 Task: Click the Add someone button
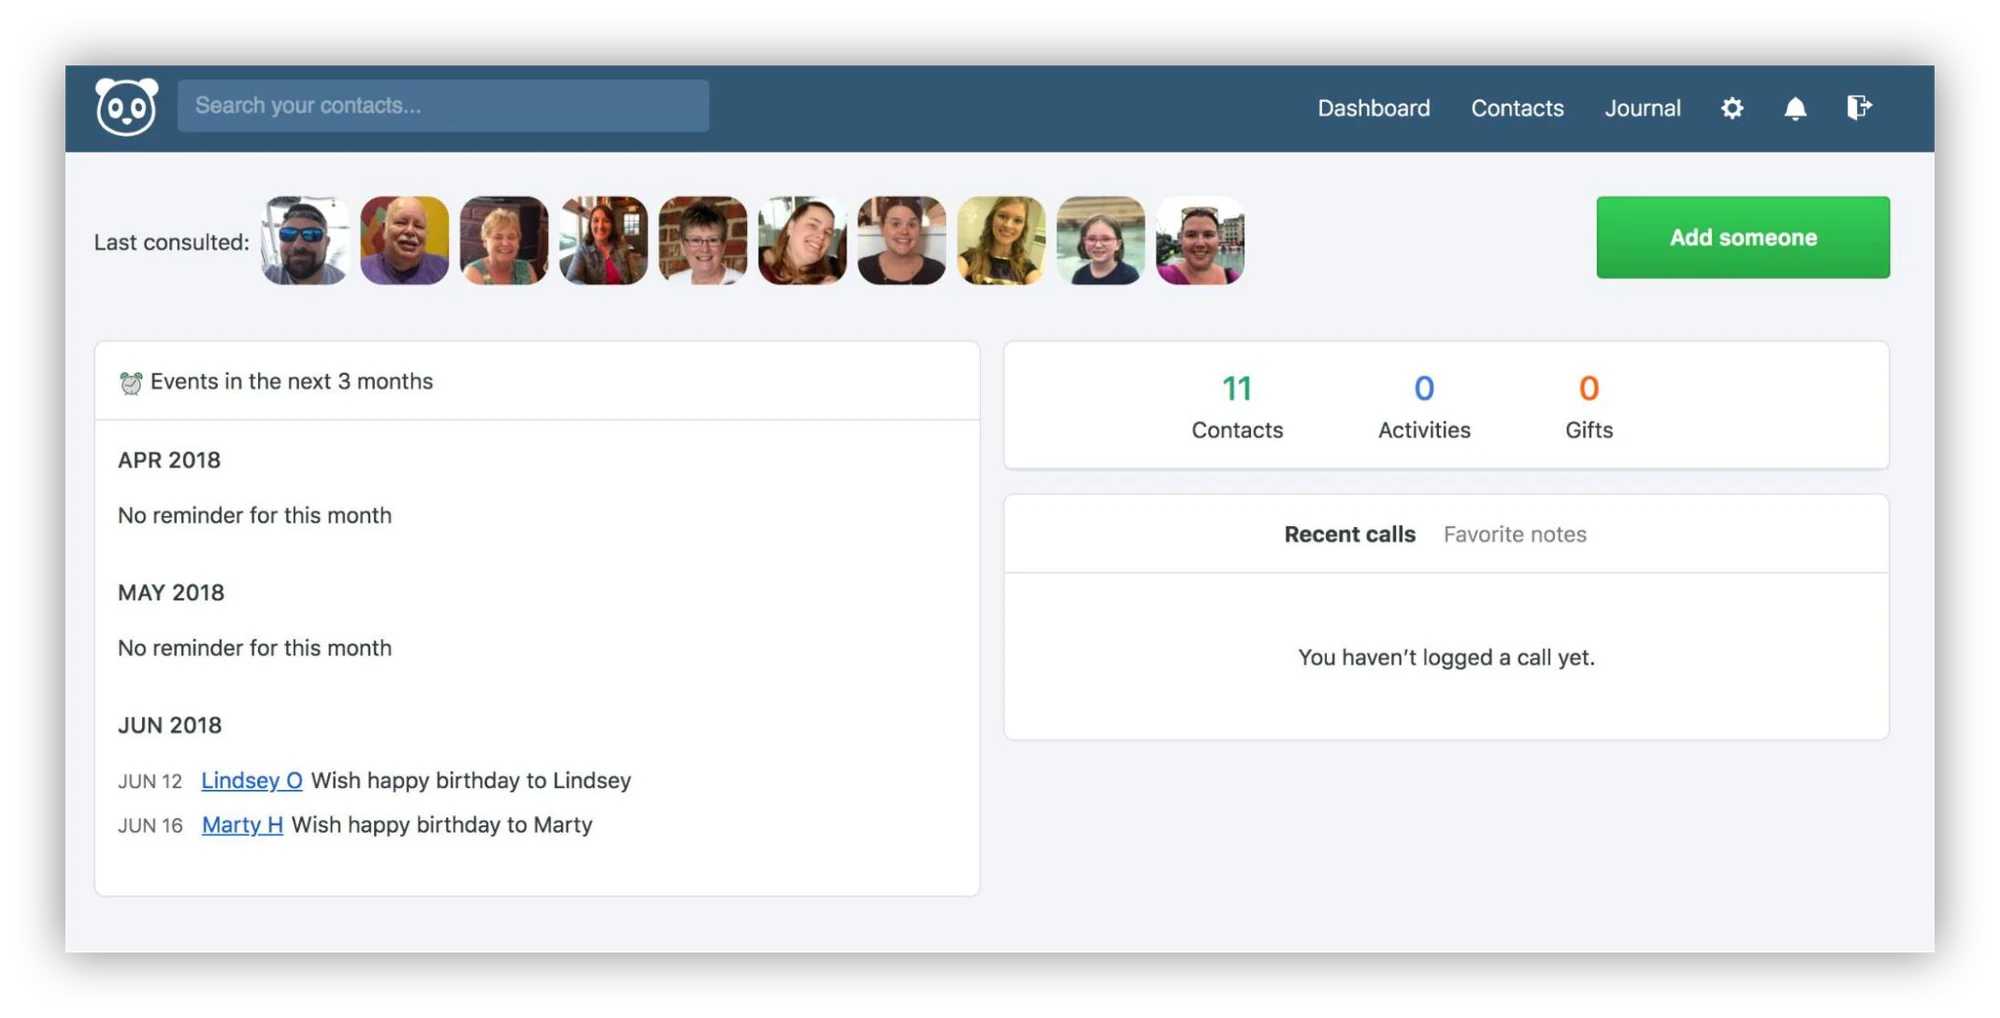pyautogui.click(x=1743, y=237)
